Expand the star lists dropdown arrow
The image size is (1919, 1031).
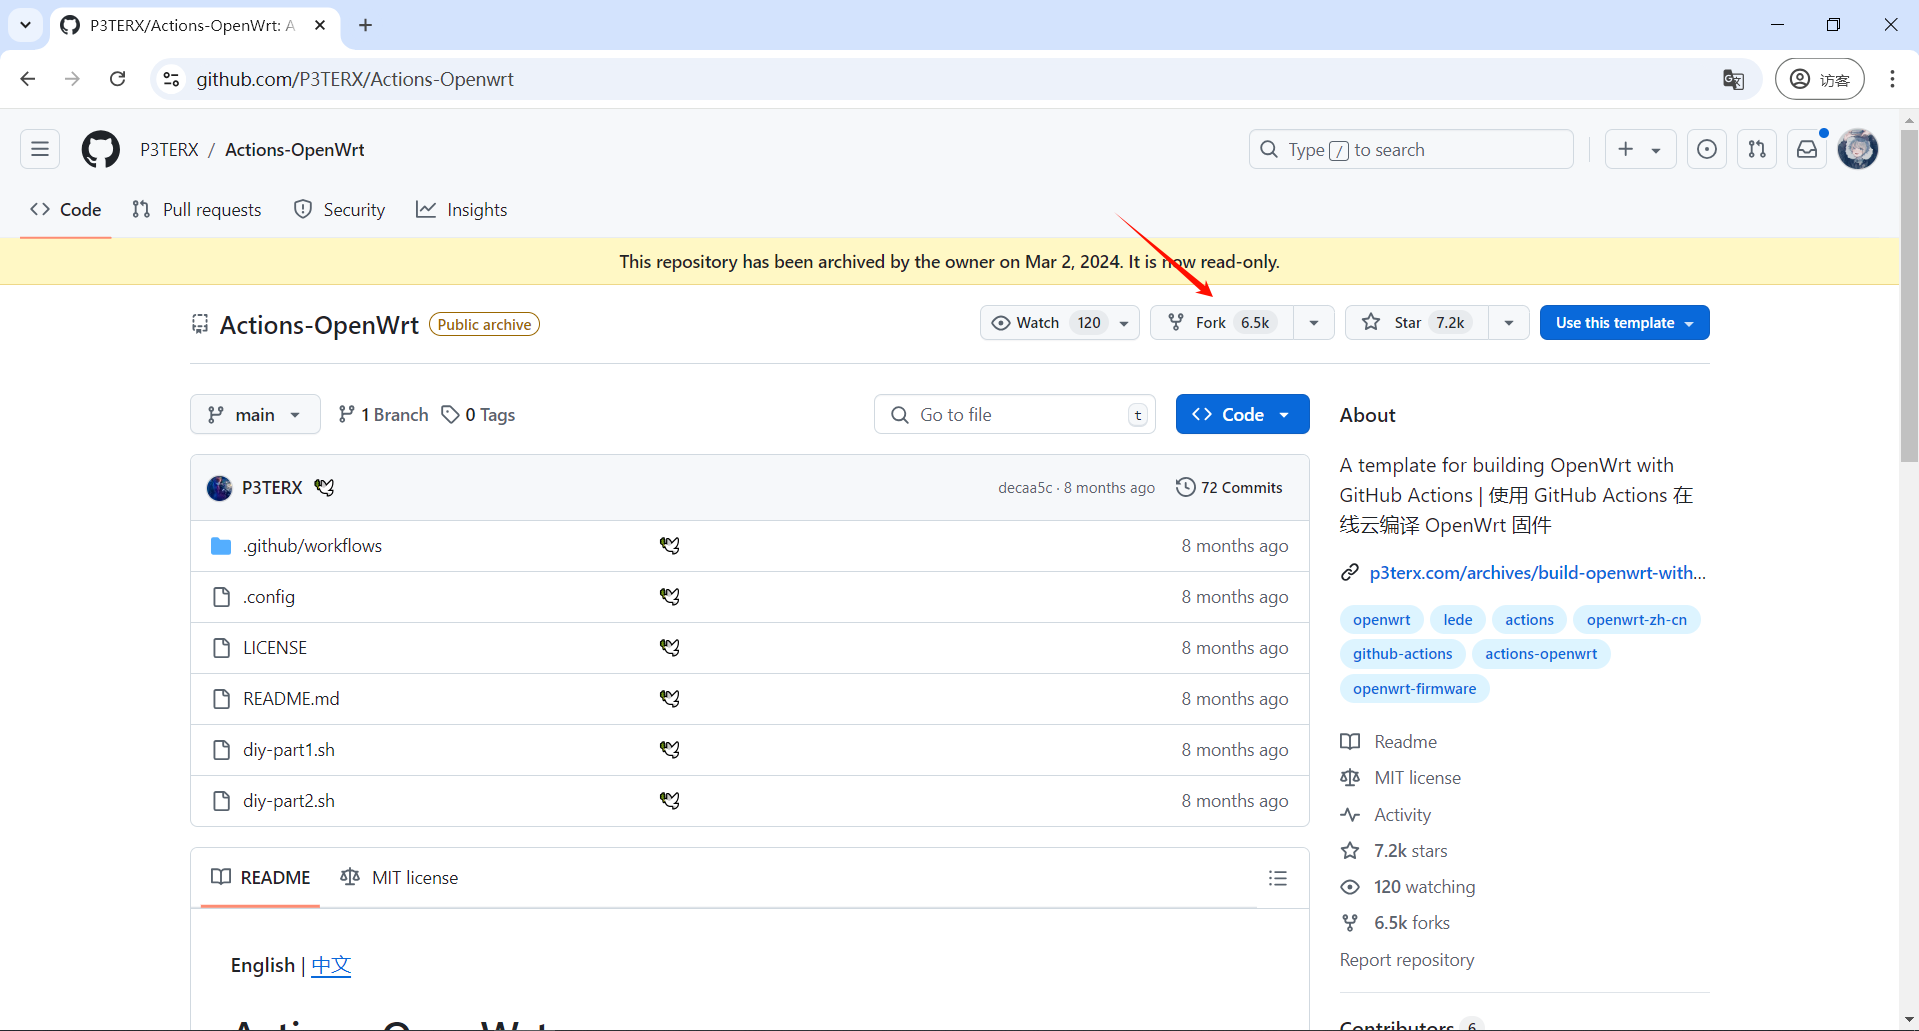1508,323
